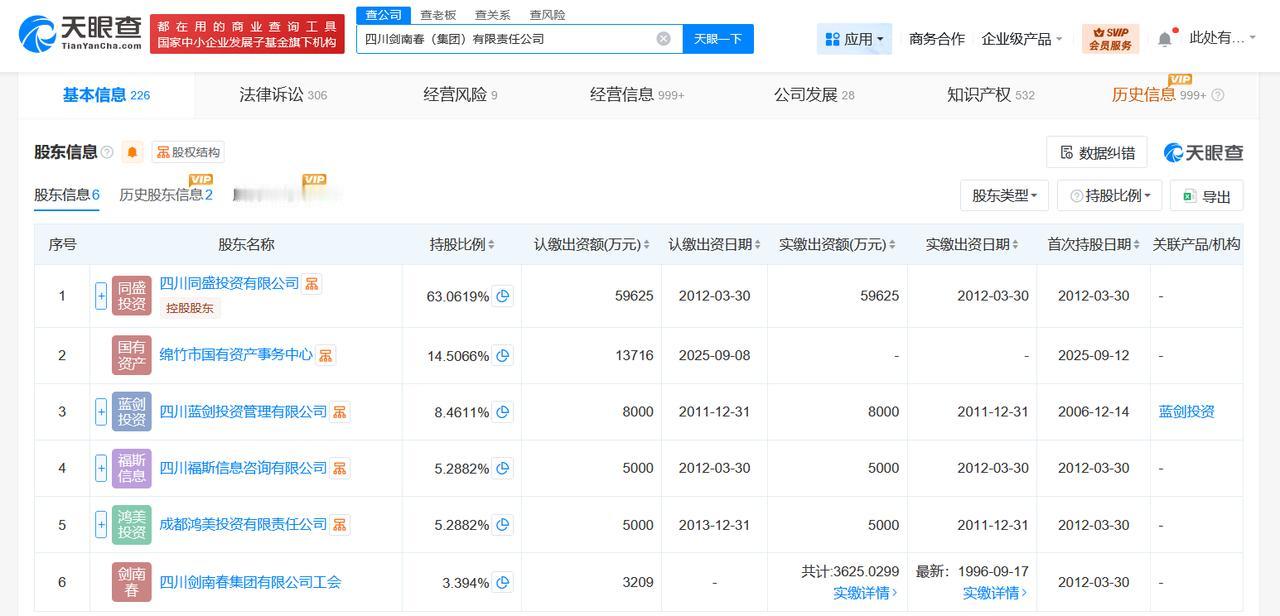Viewport: 1280px width, 616px height.
Task: Click 福斯信息 company avatar
Action: click(x=132, y=468)
